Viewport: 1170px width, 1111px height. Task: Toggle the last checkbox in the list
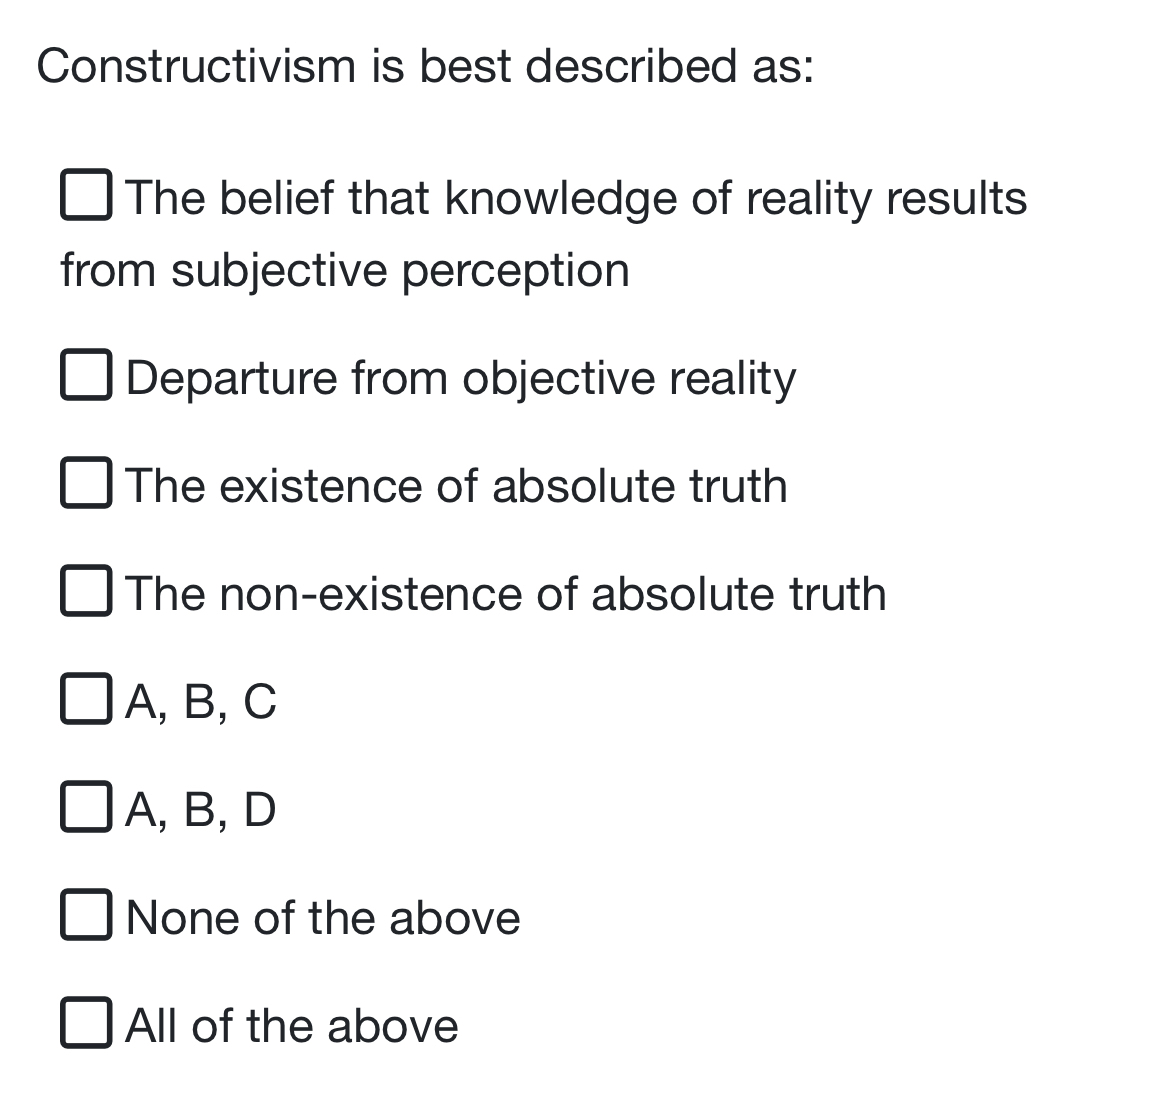tap(88, 1024)
